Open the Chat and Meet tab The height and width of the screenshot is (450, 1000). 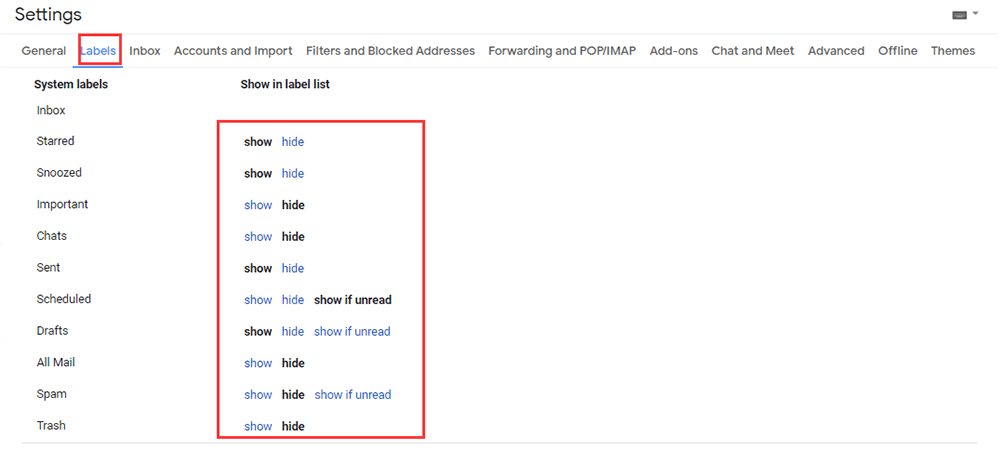pos(753,51)
